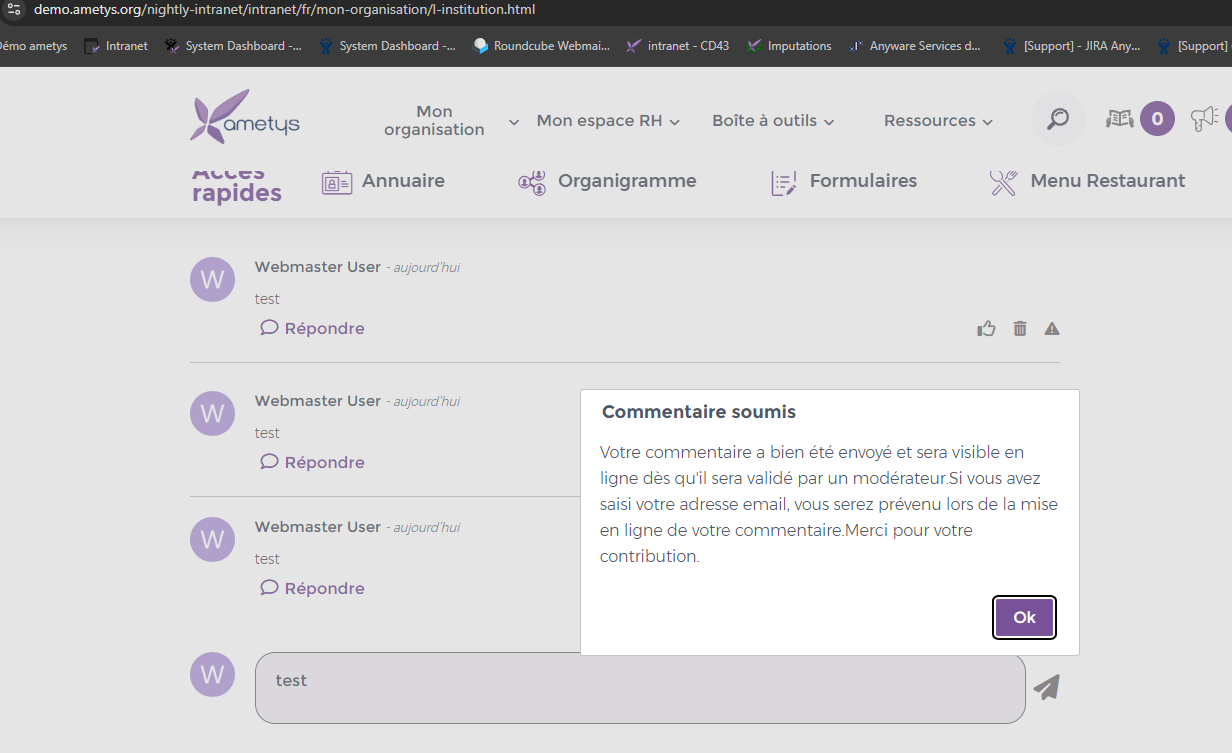Click the megaphone announcements icon
The height and width of the screenshot is (753, 1232).
pos(1204,119)
